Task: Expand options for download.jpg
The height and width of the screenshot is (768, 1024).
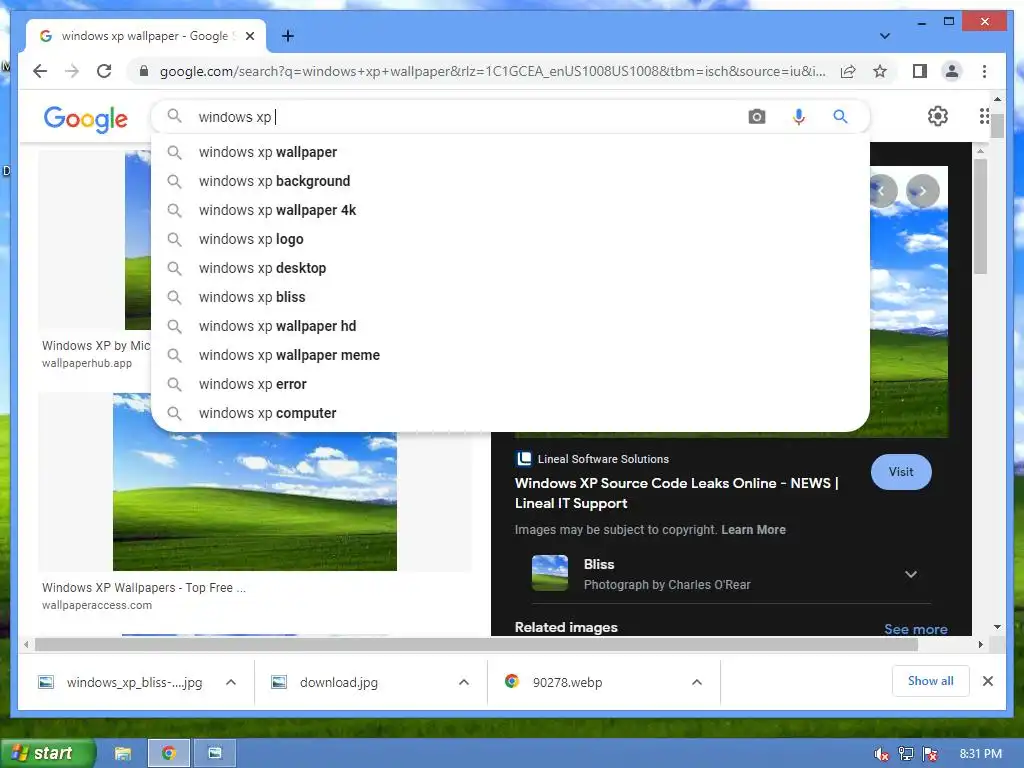Action: [464, 682]
